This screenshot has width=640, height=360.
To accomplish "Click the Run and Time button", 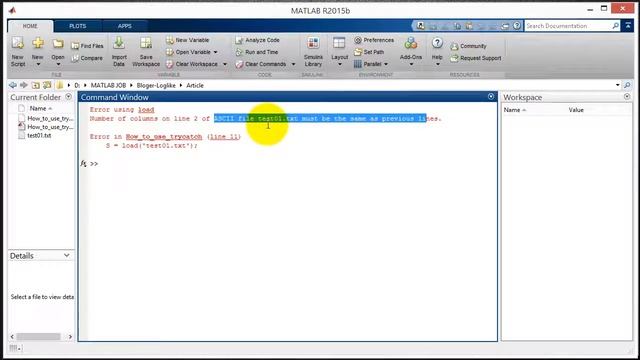I will pyautogui.click(x=257, y=52).
